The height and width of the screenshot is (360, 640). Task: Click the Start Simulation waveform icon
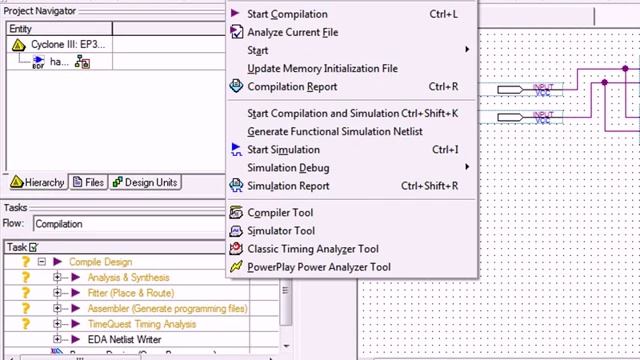point(236,149)
